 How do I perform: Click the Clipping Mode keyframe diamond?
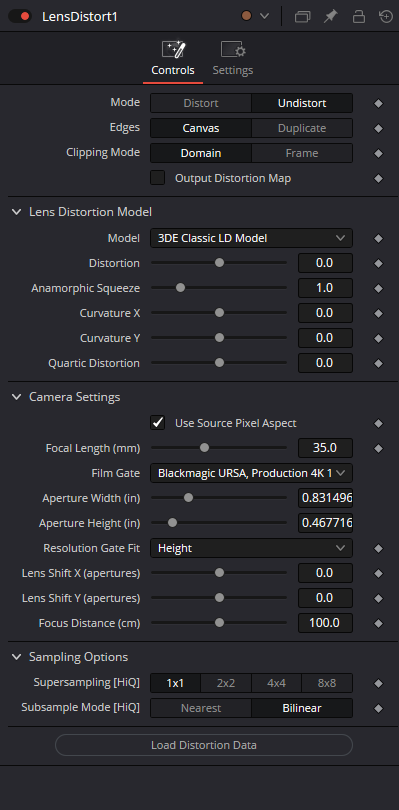(378, 153)
